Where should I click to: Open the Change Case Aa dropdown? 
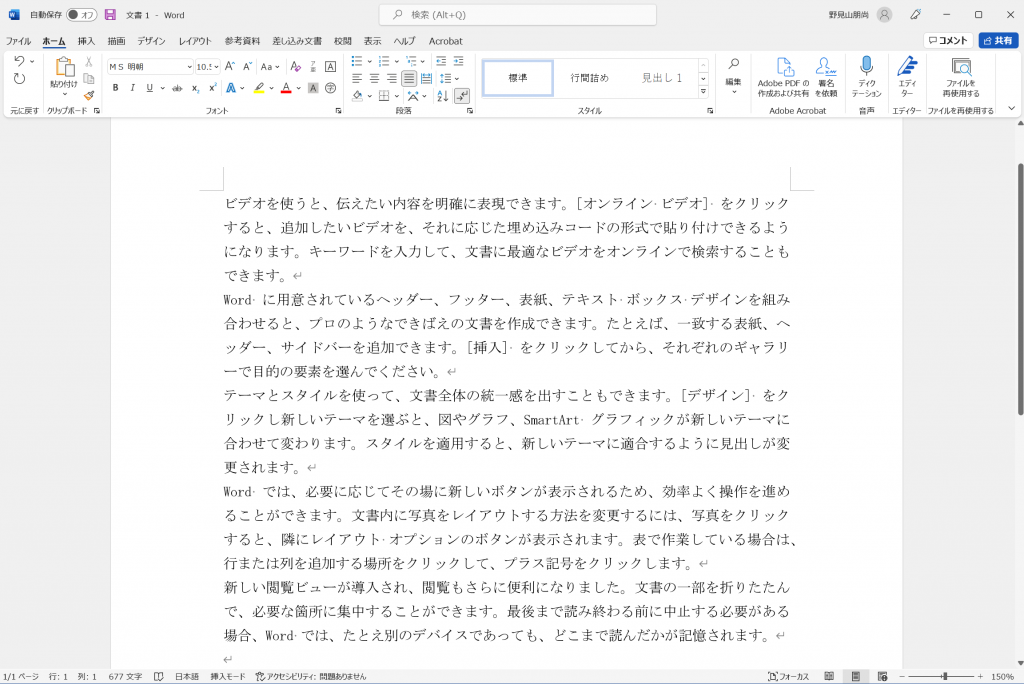click(270, 67)
